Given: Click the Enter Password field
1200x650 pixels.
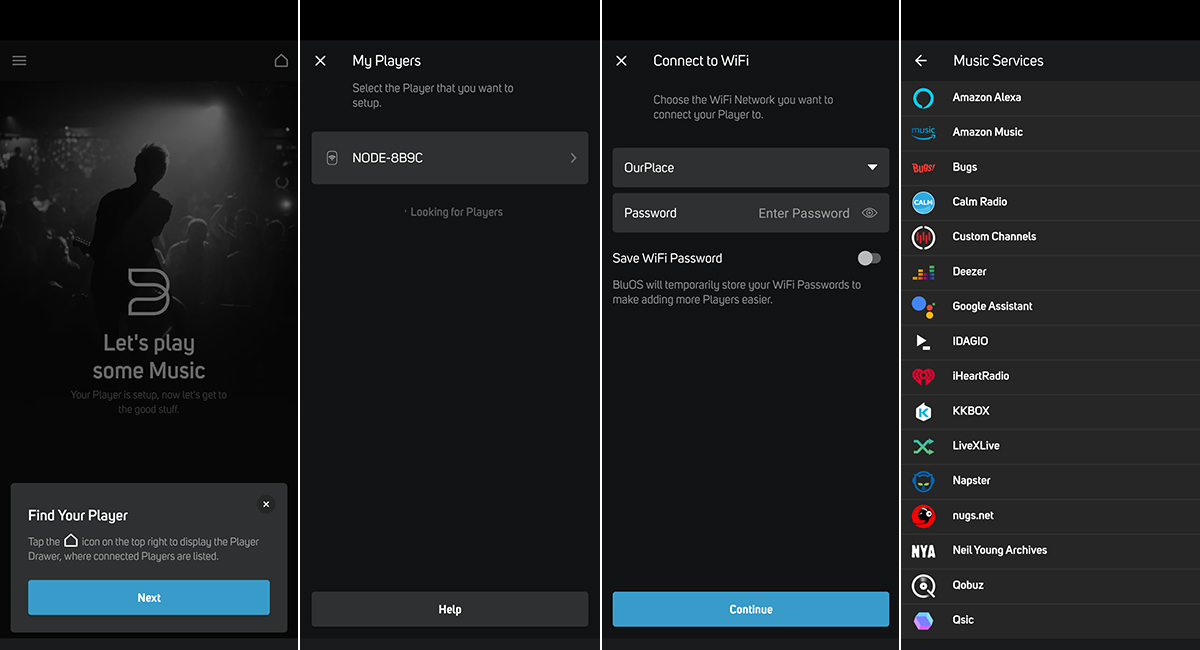Looking at the screenshot, I should (x=803, y=213).
